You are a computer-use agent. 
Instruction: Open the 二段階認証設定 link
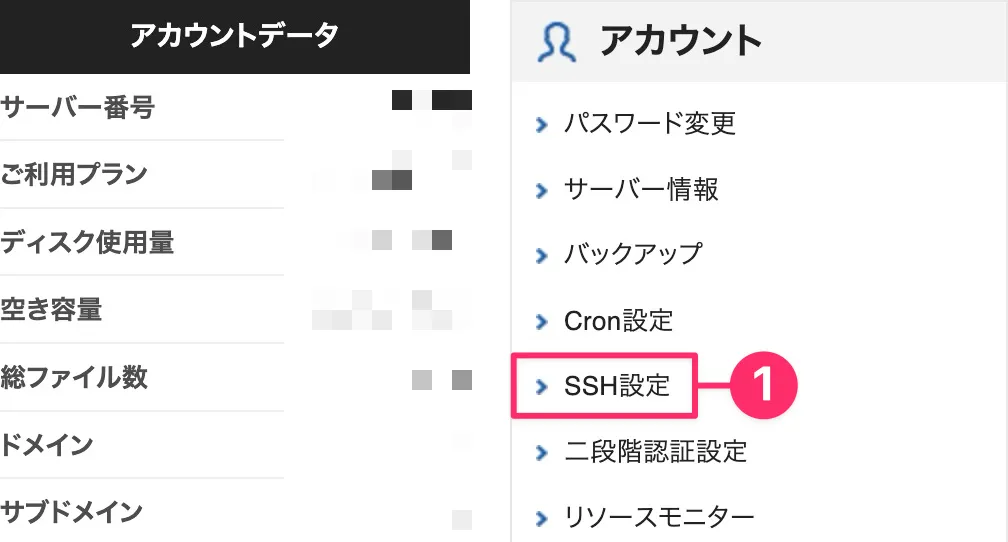click(656, 451)
